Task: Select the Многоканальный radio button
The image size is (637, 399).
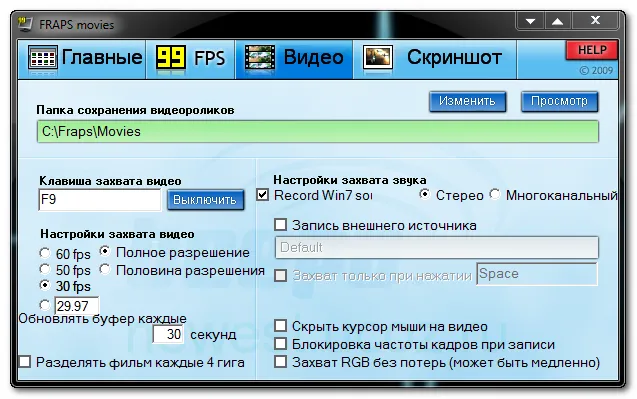Action: pyautogui.click(x=495, y=195)
